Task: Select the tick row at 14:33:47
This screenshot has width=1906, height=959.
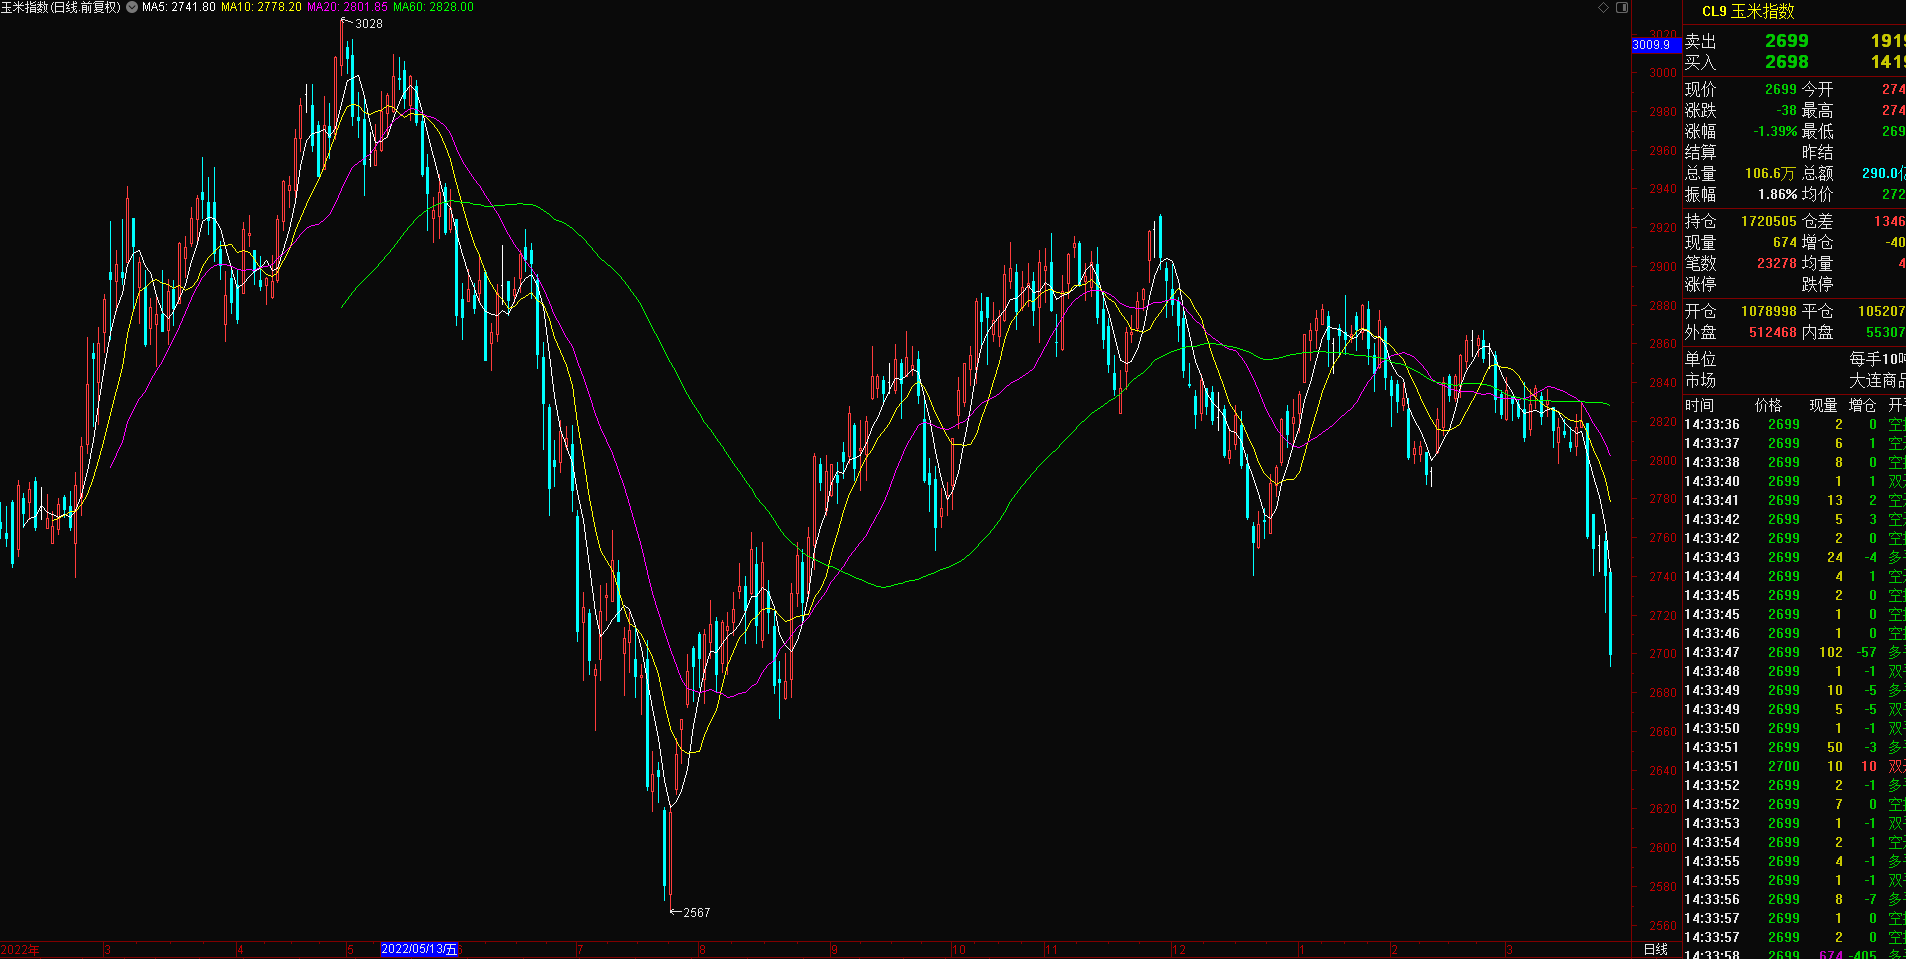Action: (1794, 652)
